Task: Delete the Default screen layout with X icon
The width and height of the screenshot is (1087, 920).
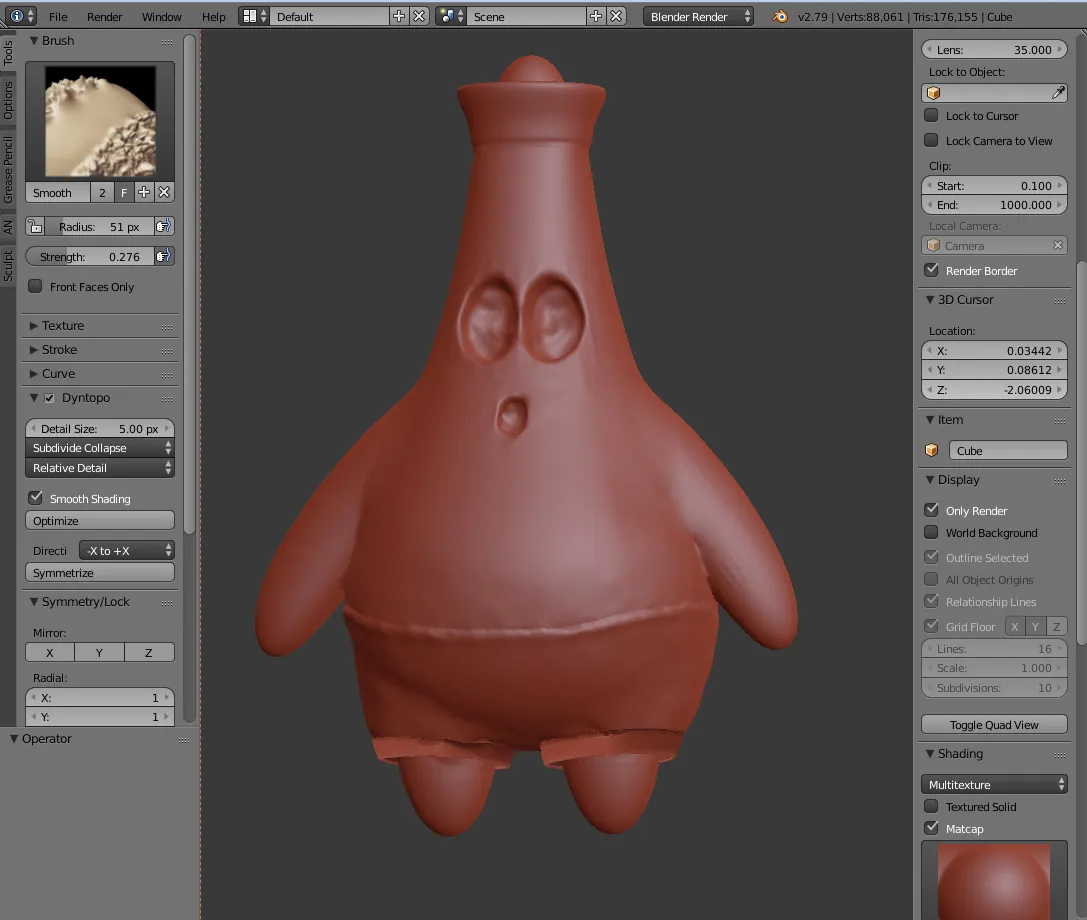Action: (x=419, y=16)
